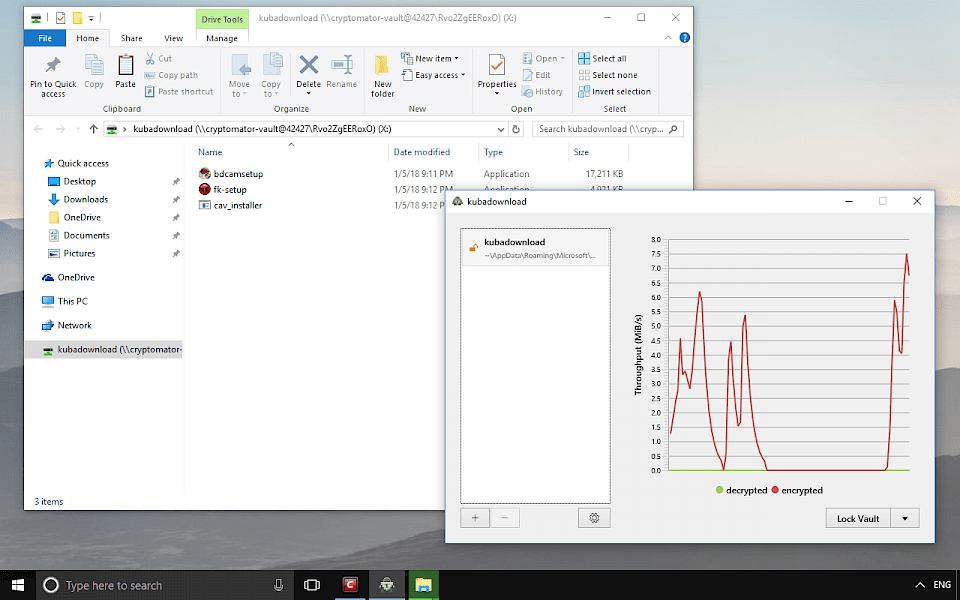
Task: Click the Drive Tools contextual tab
Action: click(222, 19)
